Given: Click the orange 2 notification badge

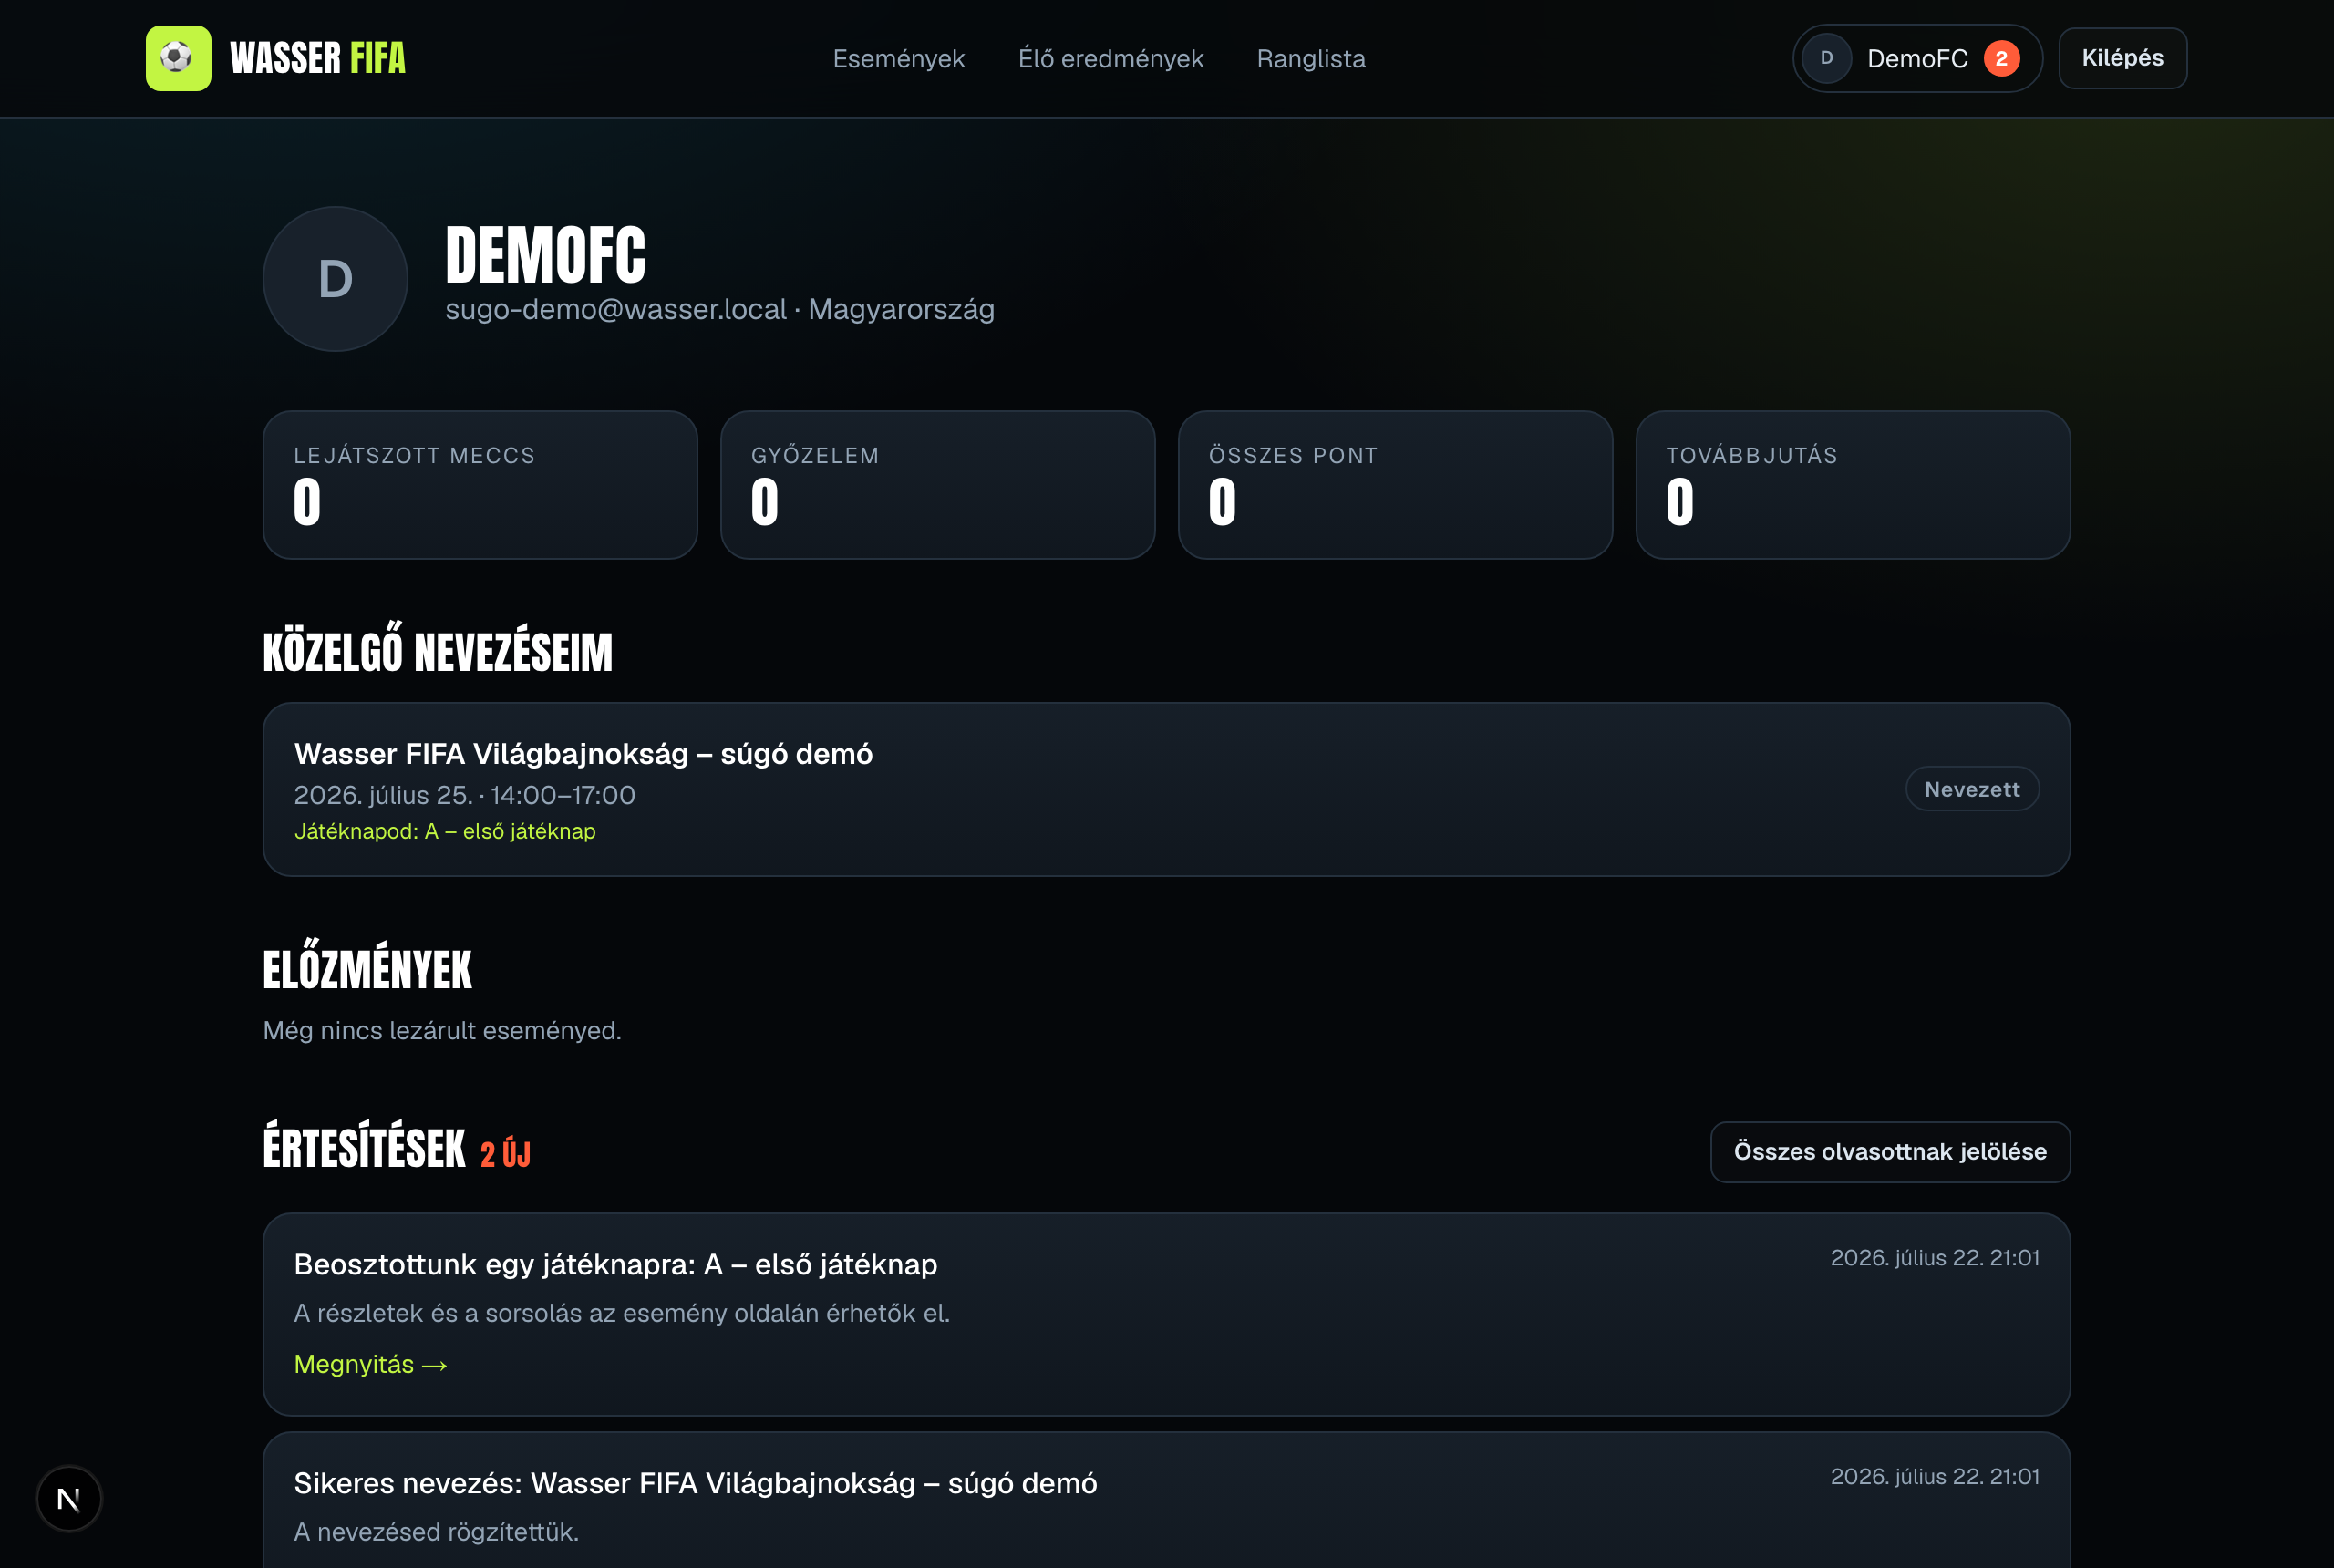Looking at the screenshot, I should click(x=2001, y=58).
